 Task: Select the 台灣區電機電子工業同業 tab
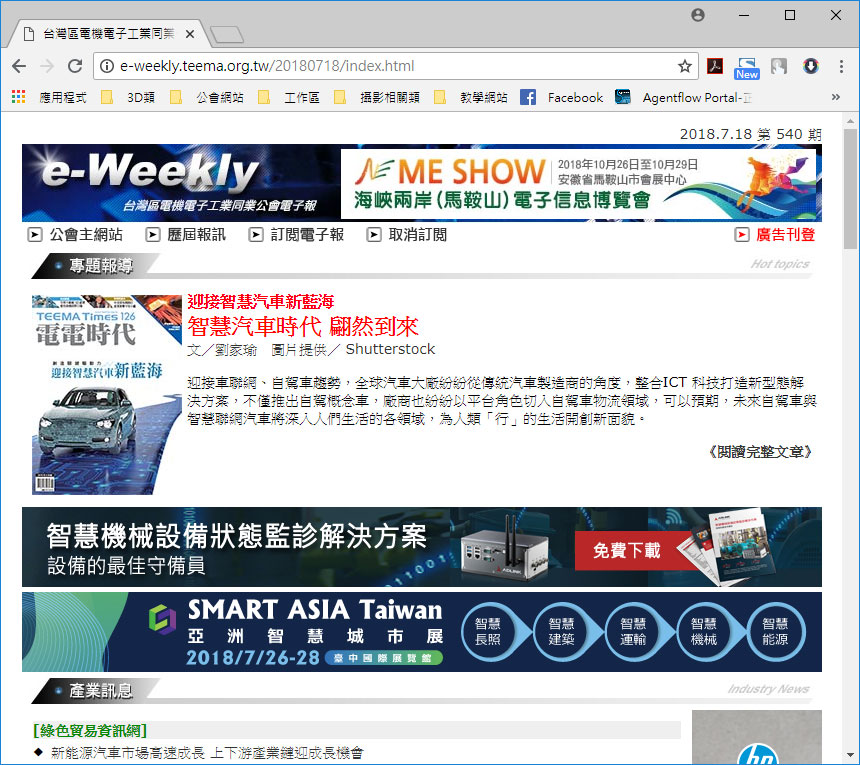[108, 34]
